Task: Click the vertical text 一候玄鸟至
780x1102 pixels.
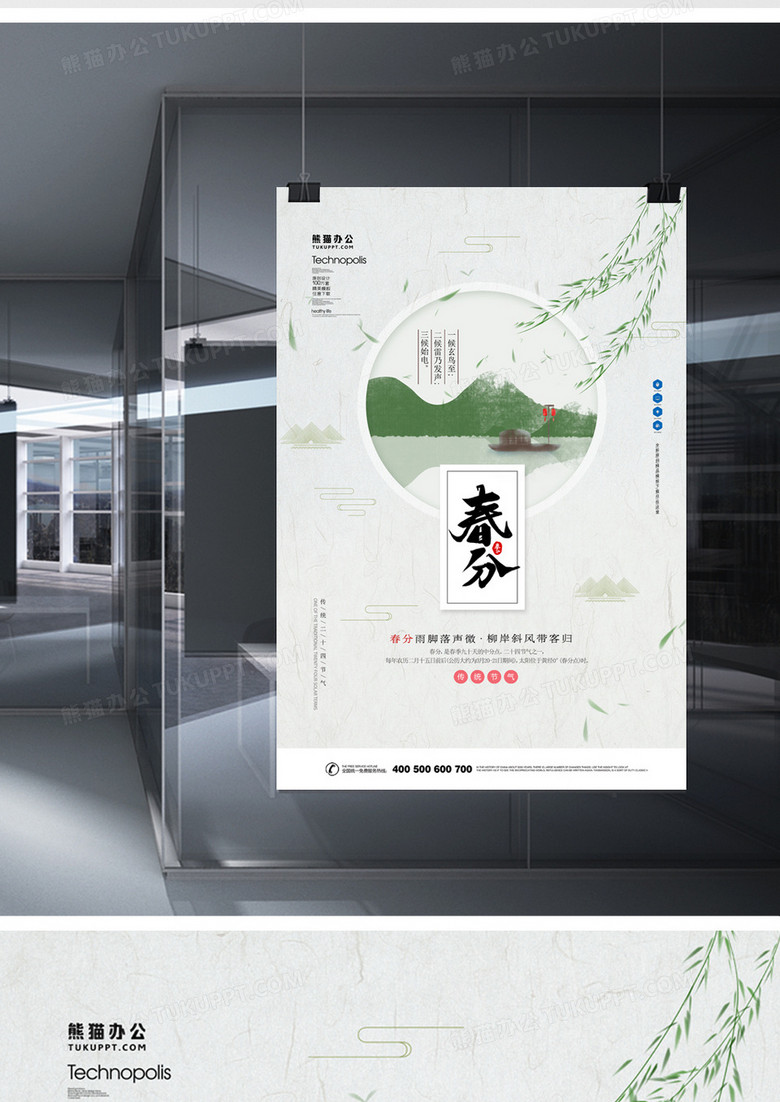Action: [452, 354]
